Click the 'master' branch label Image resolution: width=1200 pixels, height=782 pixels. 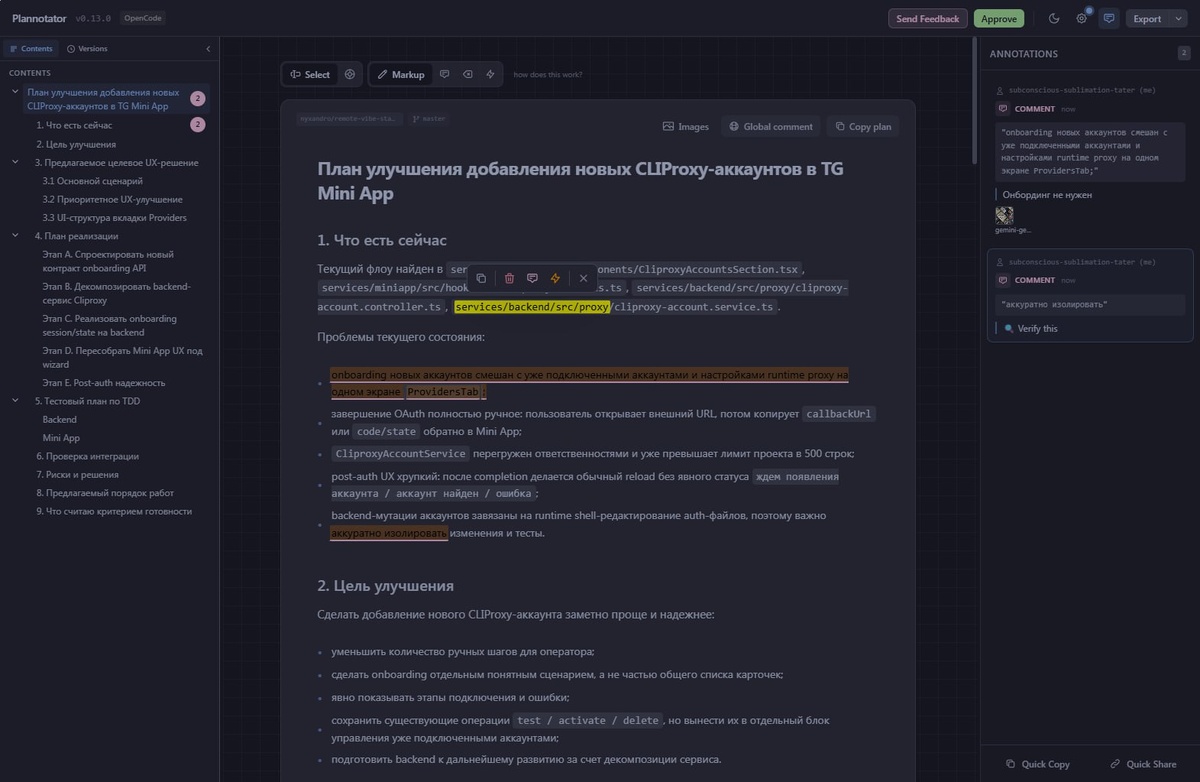[x=429, y=118]
